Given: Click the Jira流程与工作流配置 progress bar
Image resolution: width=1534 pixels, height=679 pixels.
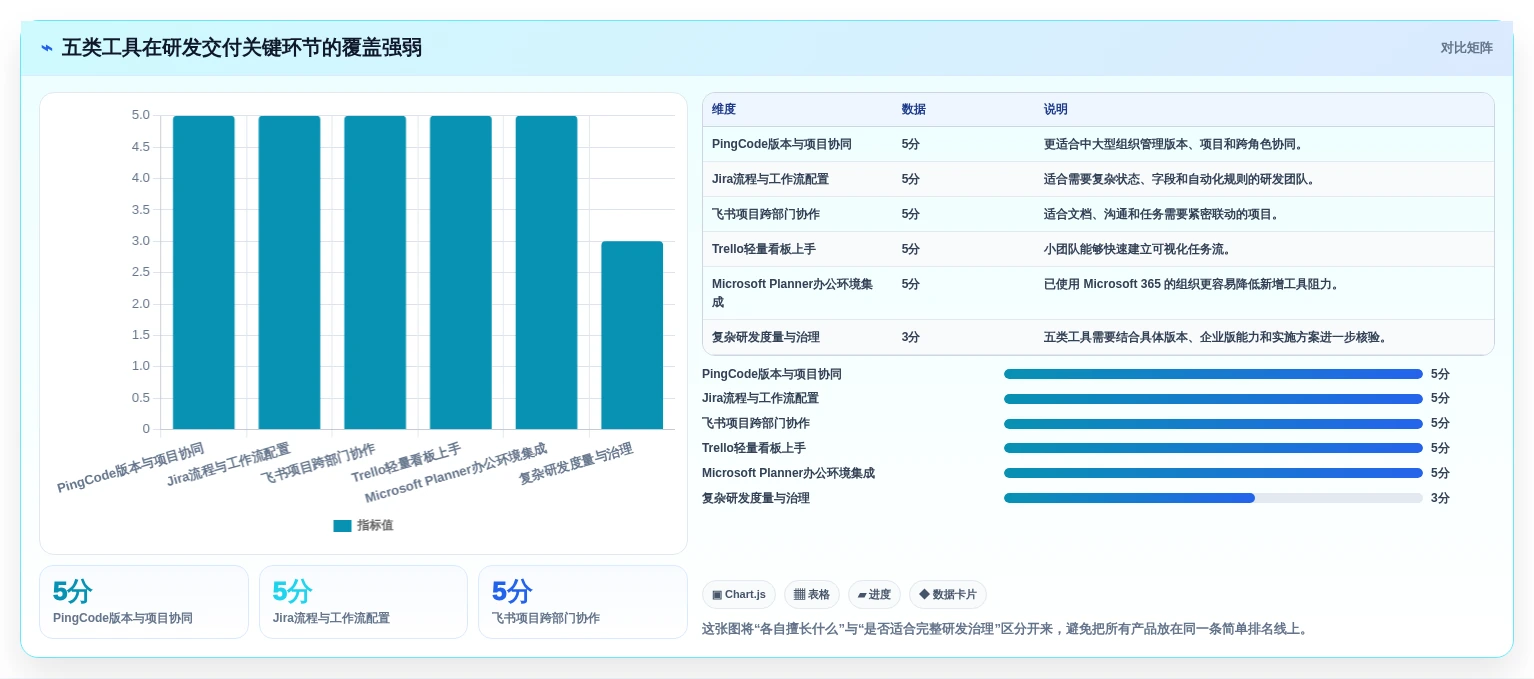Looking at the screenshot, I should 1213,398.
